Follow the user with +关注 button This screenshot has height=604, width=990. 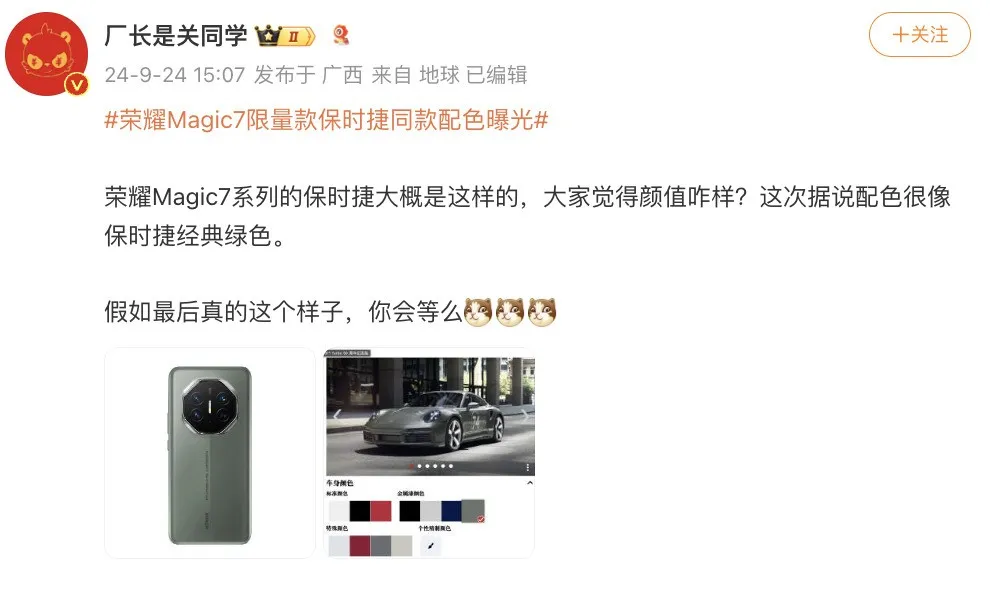[919, 35]
